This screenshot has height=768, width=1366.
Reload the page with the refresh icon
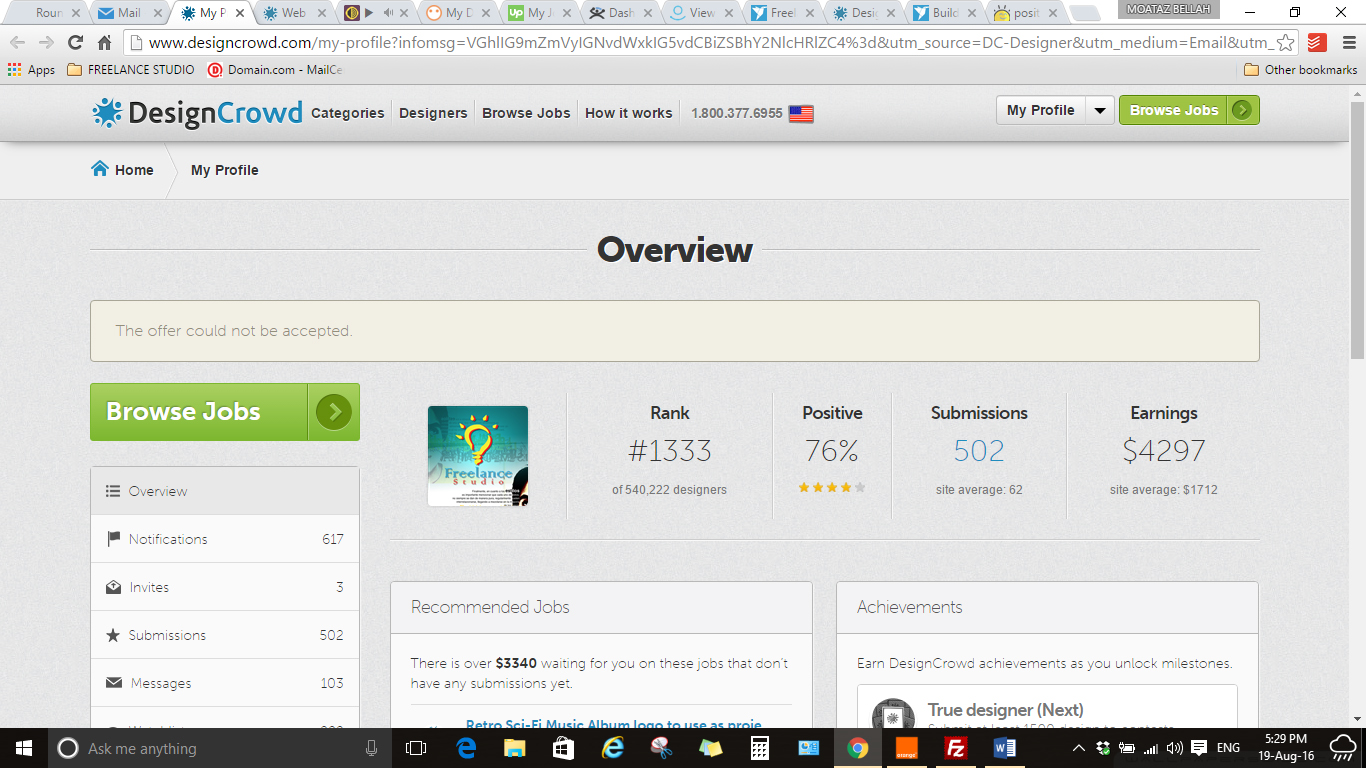point(75,43)
